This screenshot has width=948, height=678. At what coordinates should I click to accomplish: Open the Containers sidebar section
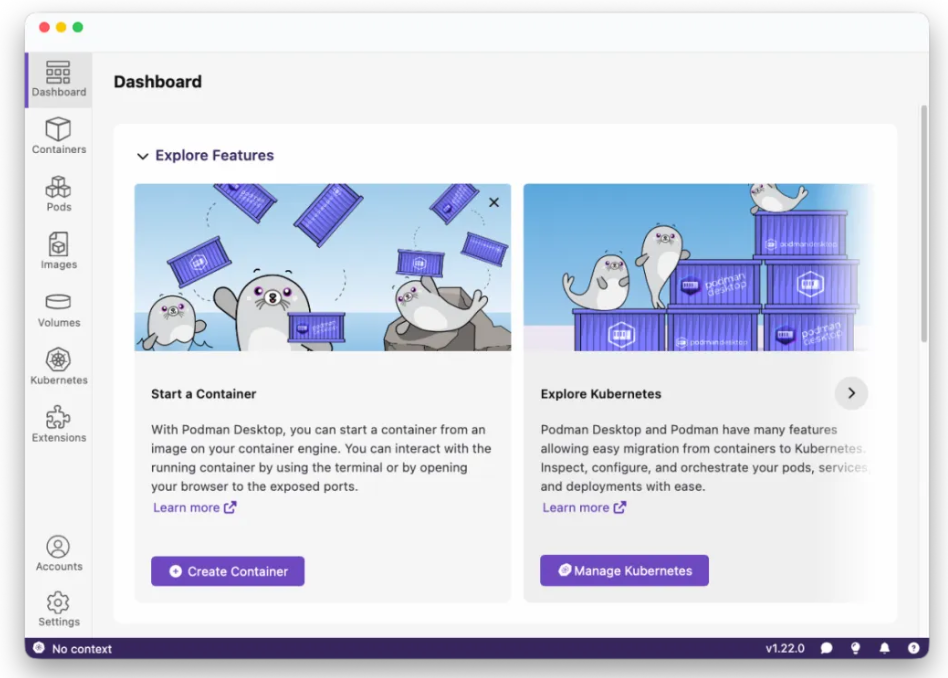click(x=58, y=136)
